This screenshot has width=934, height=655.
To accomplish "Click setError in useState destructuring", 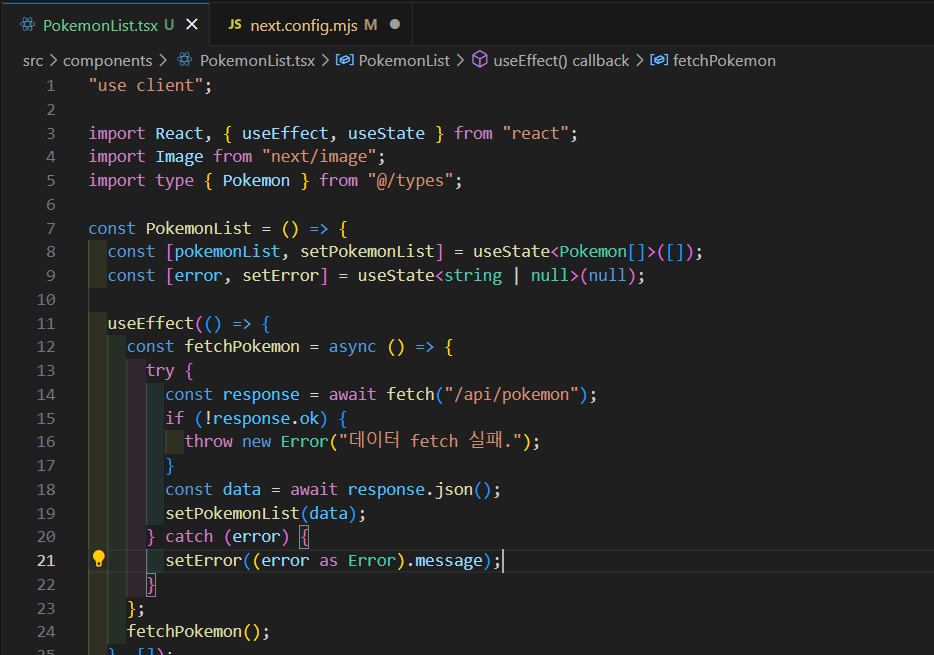I will click(x=281, y=276).
